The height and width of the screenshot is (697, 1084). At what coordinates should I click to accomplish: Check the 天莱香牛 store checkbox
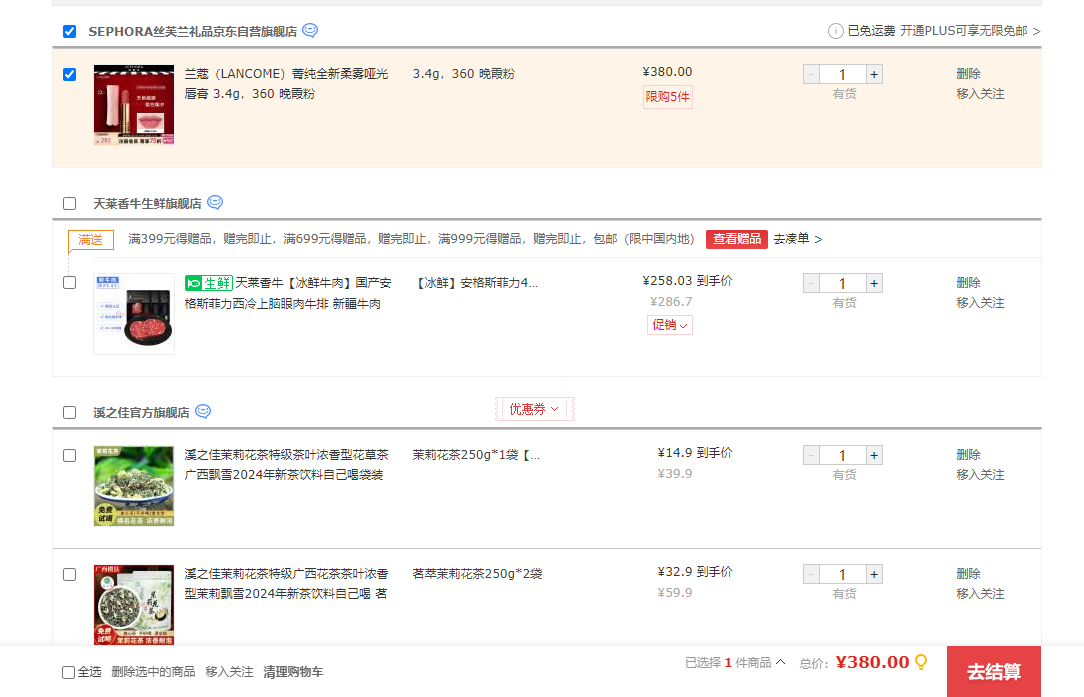(x=70, y=204)
